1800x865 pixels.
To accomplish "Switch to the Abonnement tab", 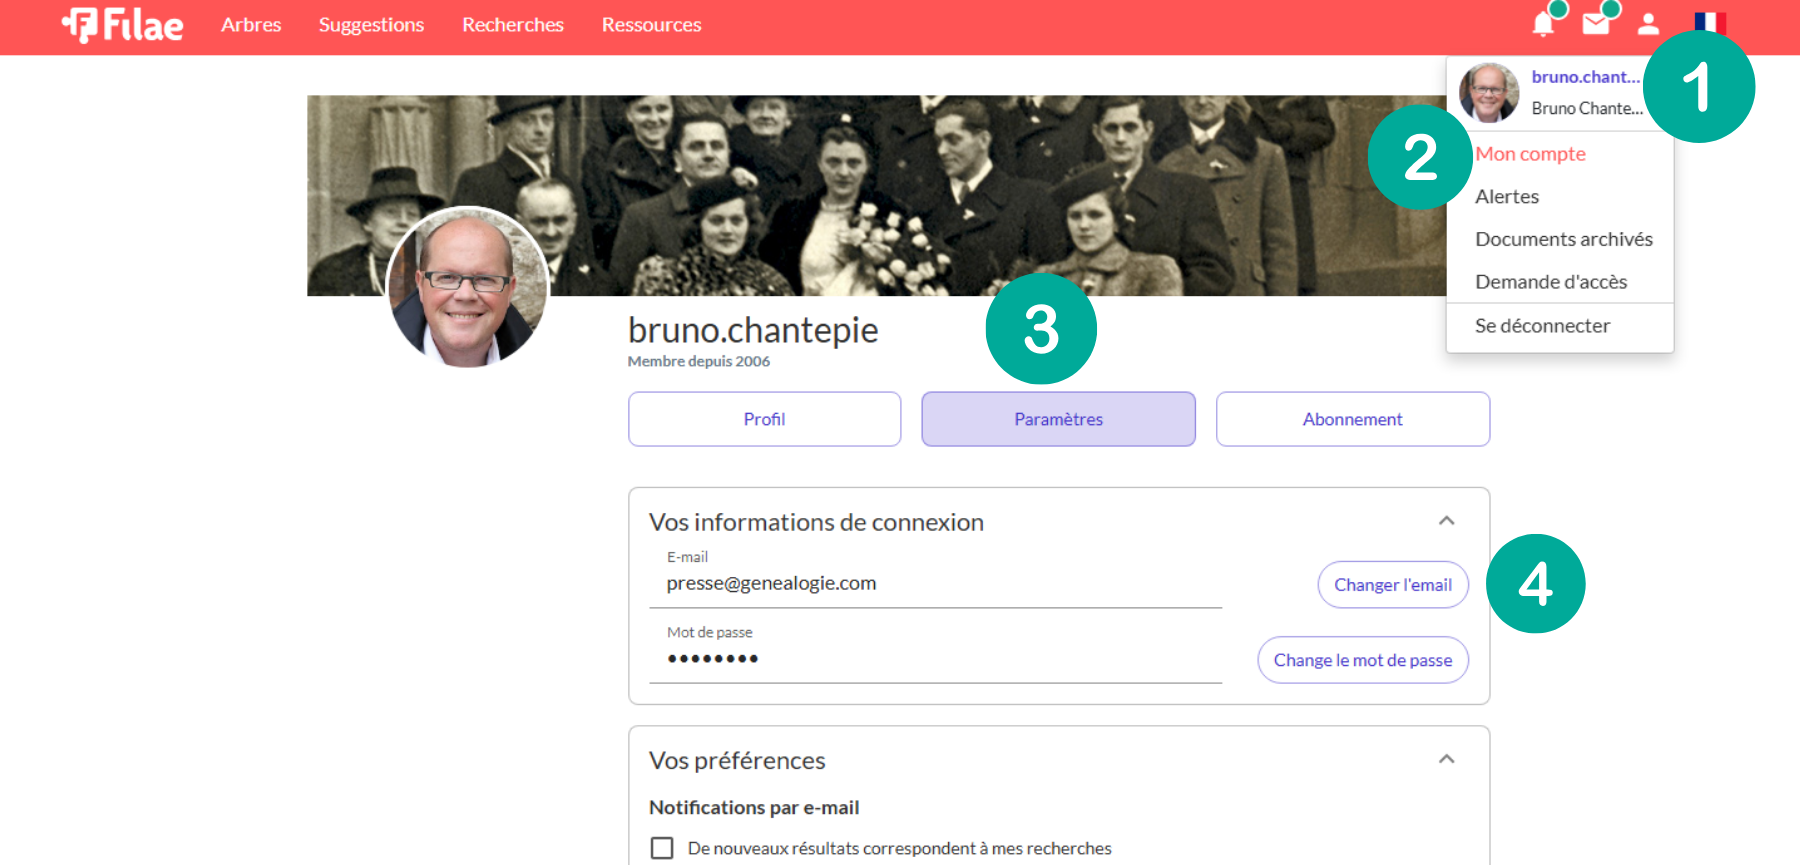I will tap(1352, 419).
